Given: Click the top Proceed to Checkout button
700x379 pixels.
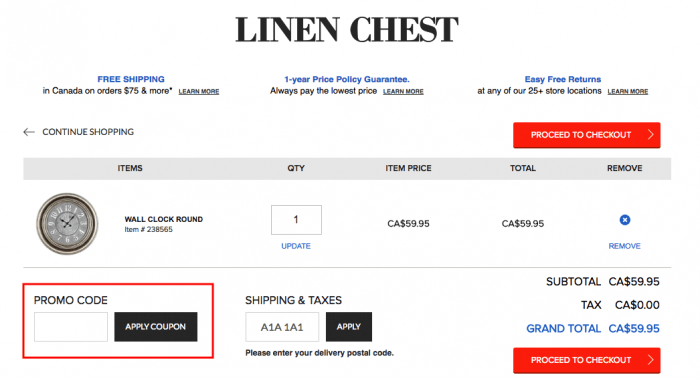Looking at the screenshot, I should click(587, 135).
